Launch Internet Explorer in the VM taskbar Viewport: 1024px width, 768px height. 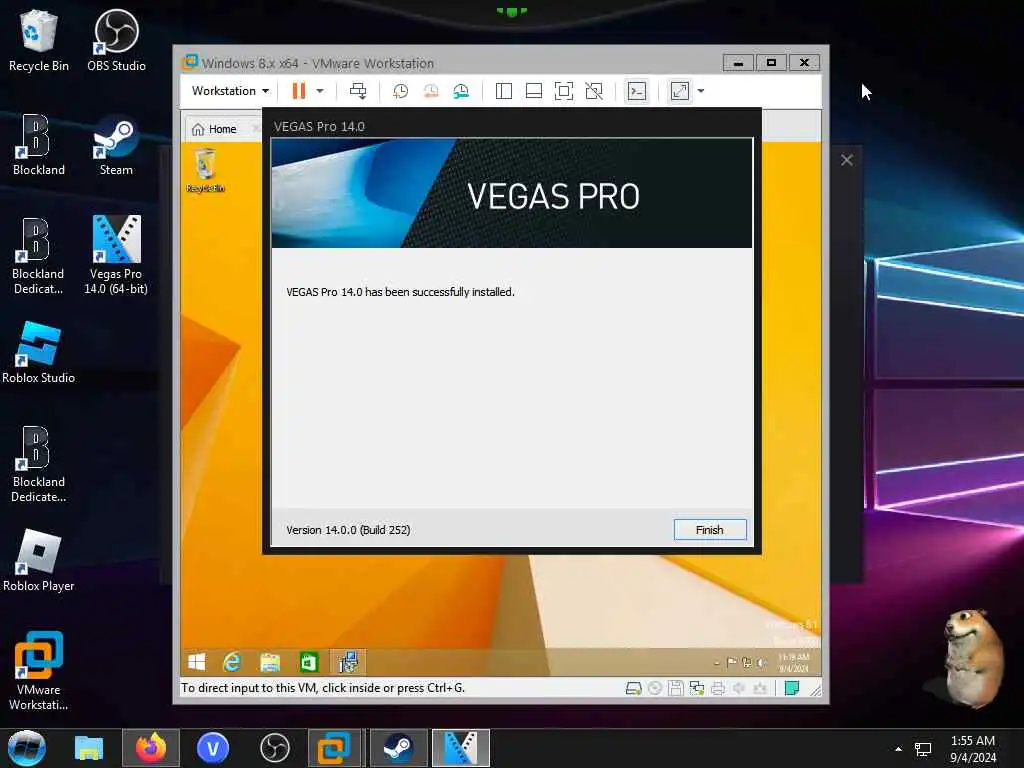[232, 662]
